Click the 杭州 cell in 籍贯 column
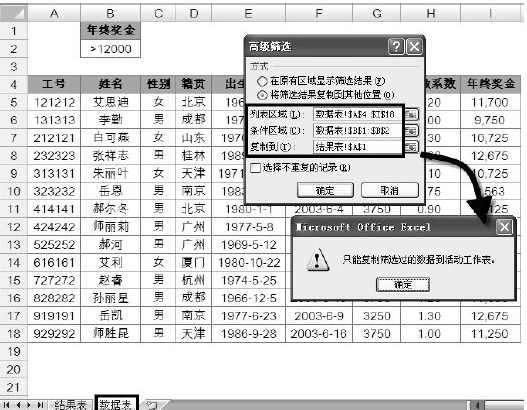The width and height of the screenshot is (527, 410). (194, 280)
